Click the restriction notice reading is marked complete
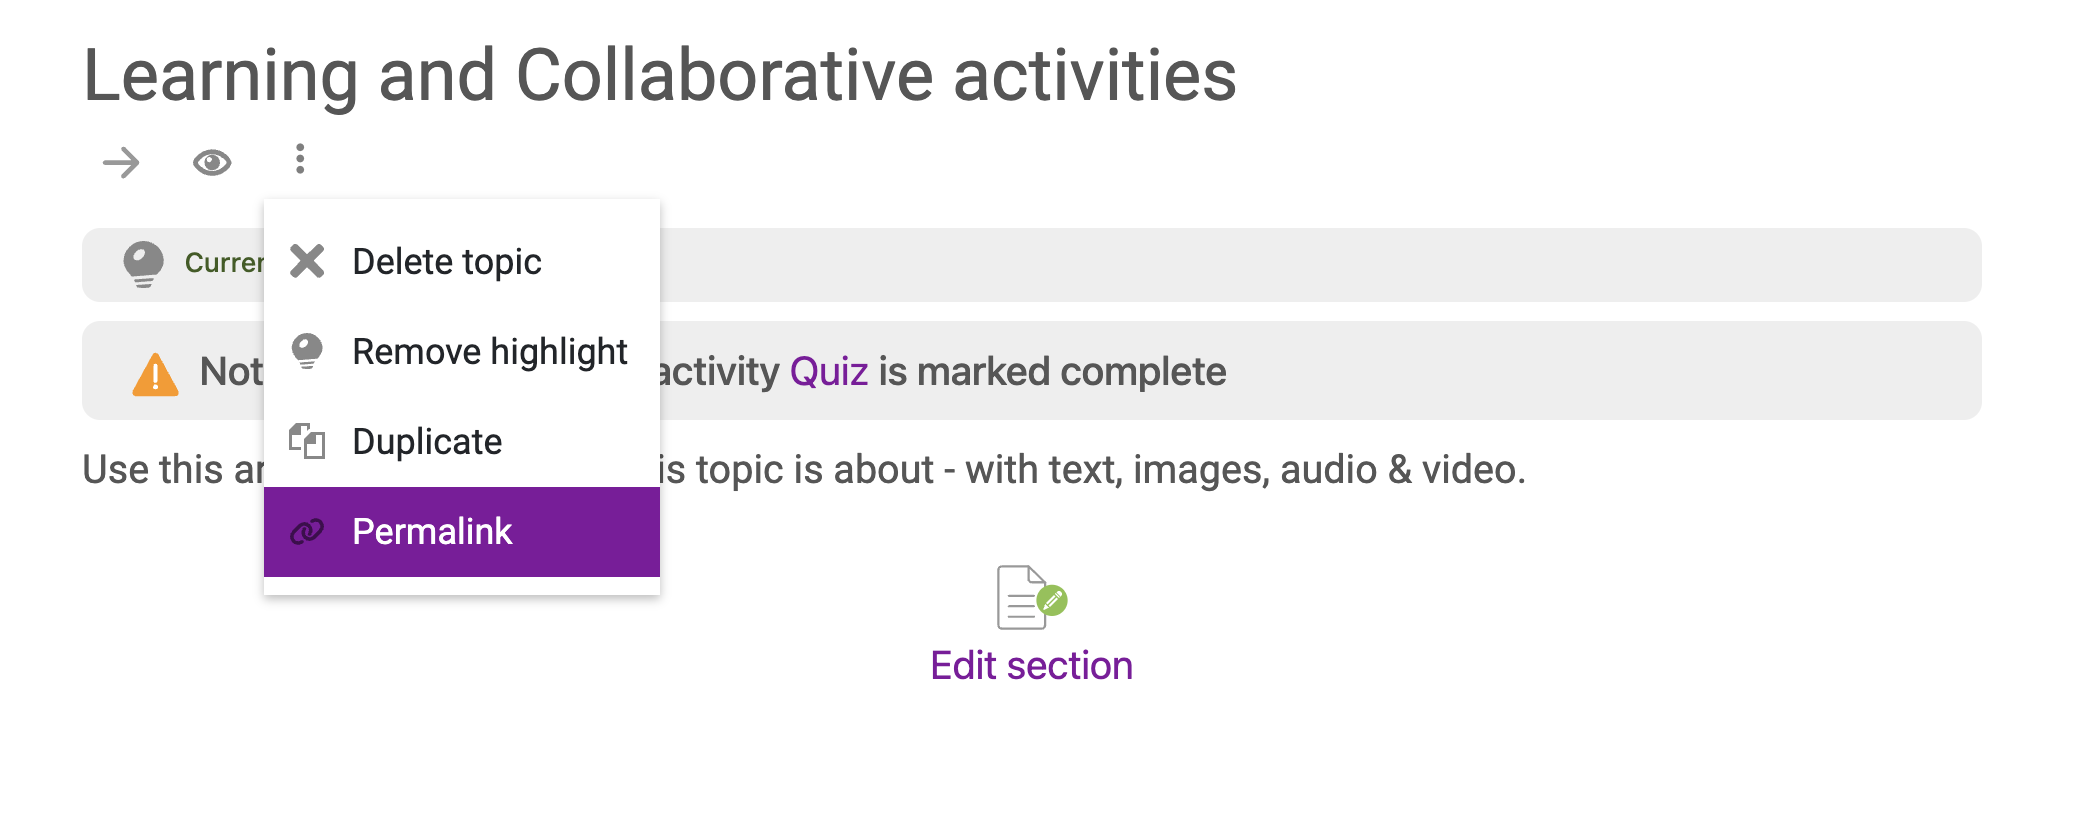 tap(1052, 372)
